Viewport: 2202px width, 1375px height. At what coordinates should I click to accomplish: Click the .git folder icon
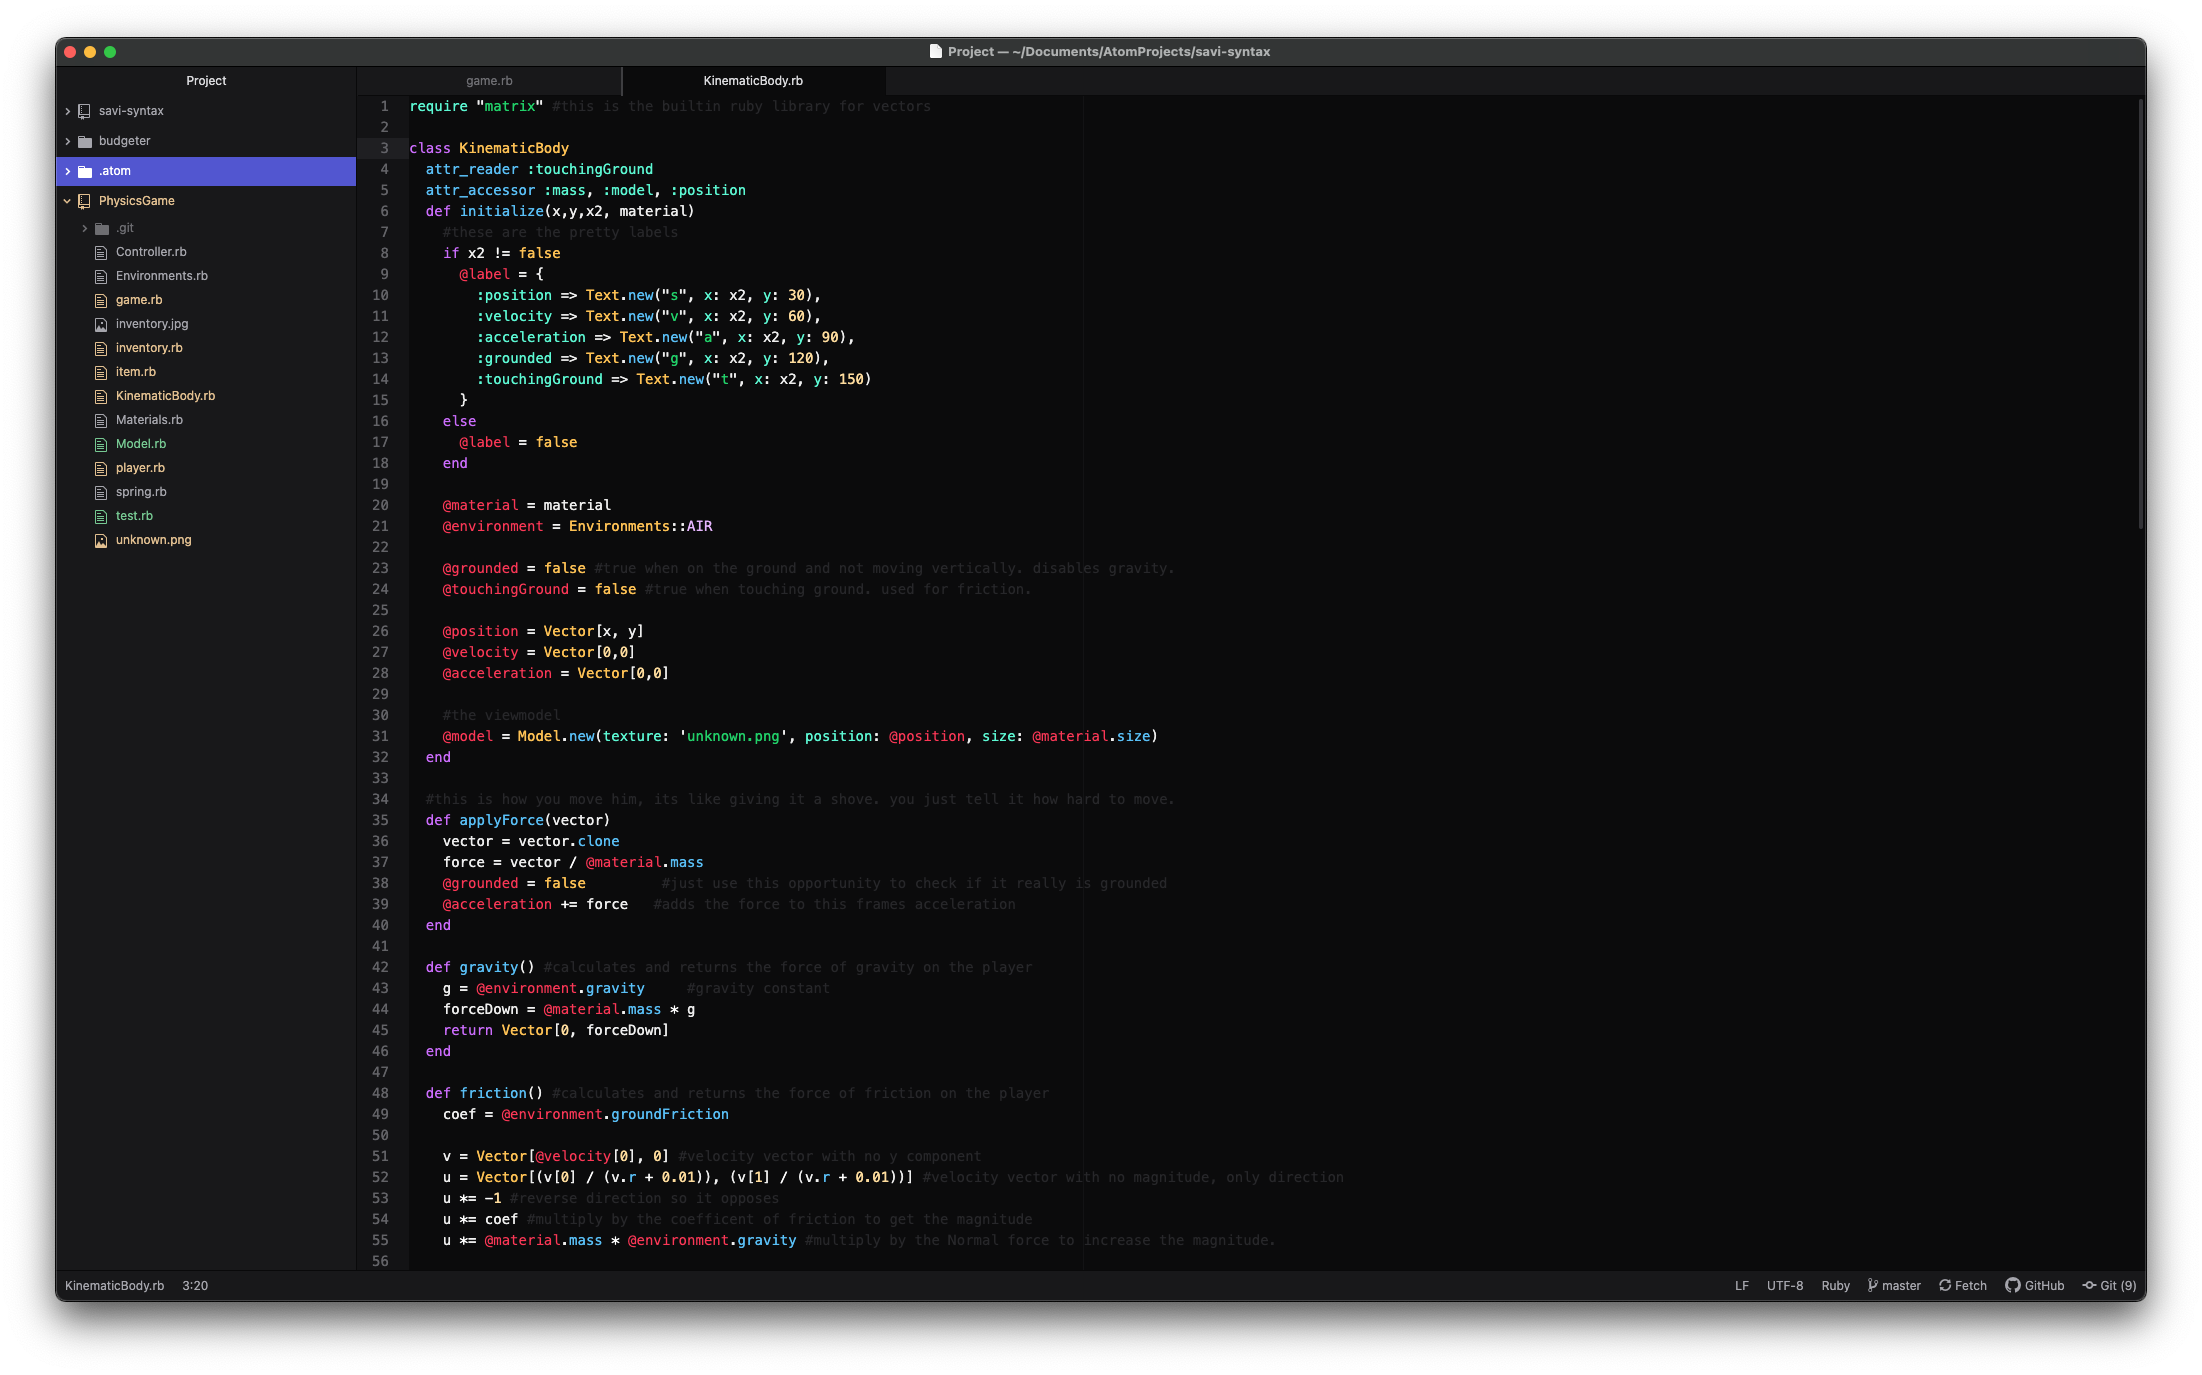(x=102, y=228)
